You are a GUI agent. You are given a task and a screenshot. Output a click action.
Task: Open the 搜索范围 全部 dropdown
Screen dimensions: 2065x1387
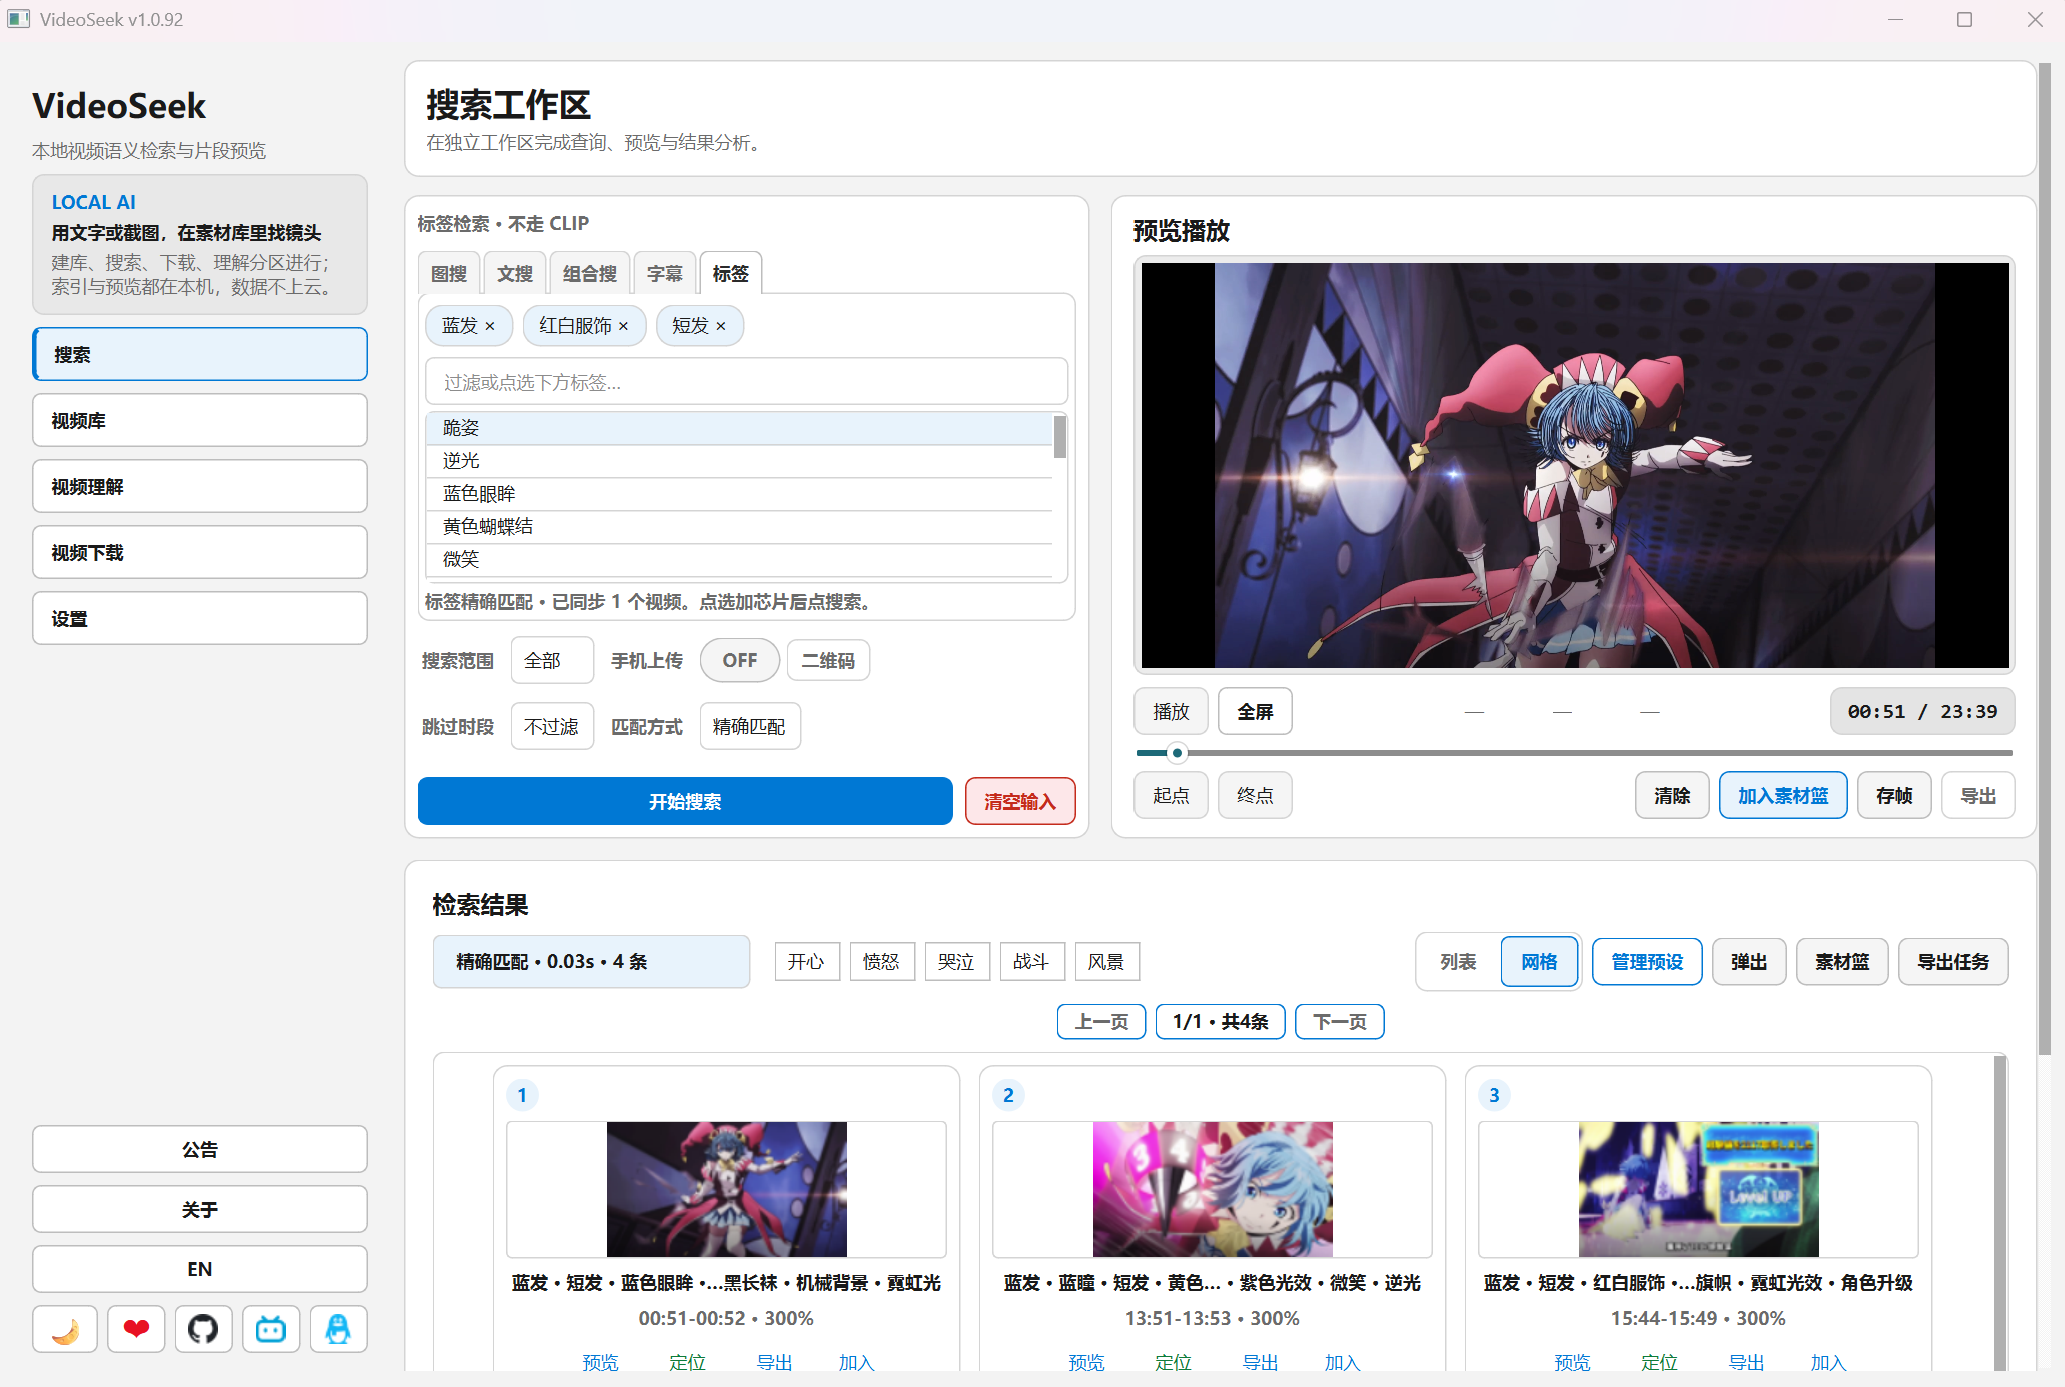pyautogui.click(x=552, y=660)
